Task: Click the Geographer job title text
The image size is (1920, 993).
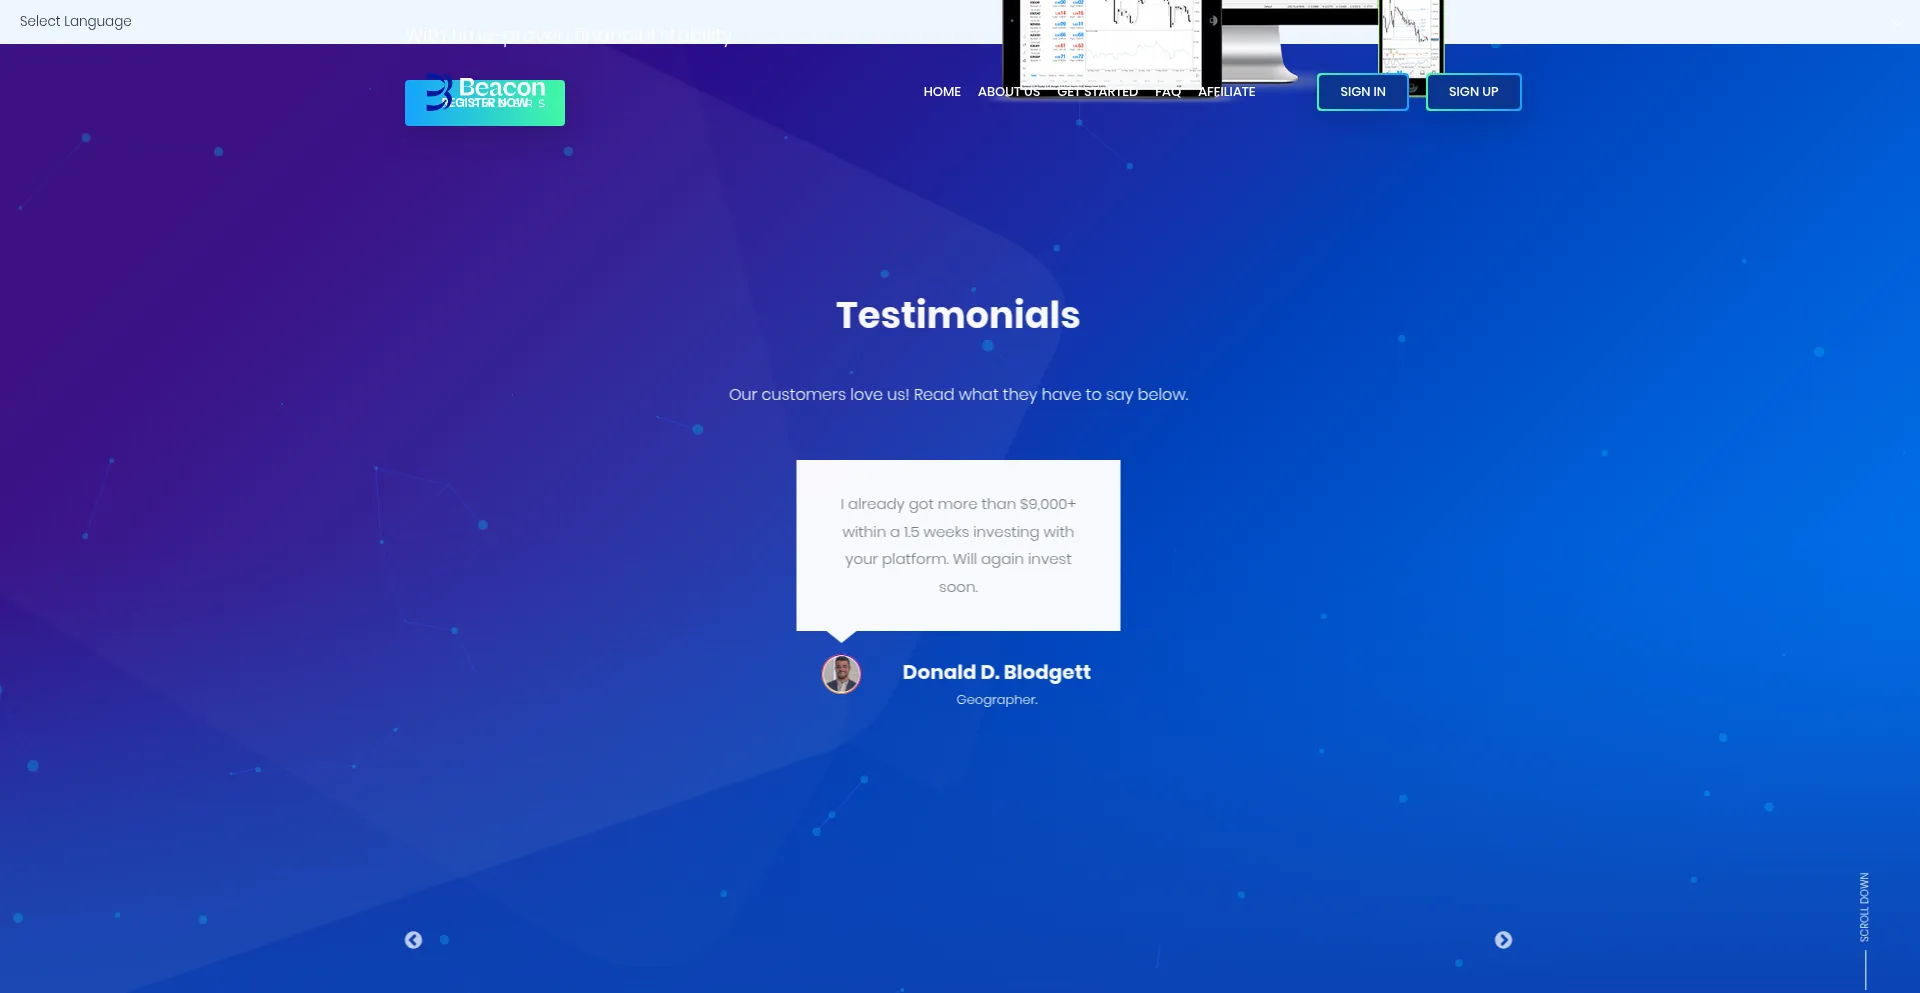Action: (x=996, y=700)
